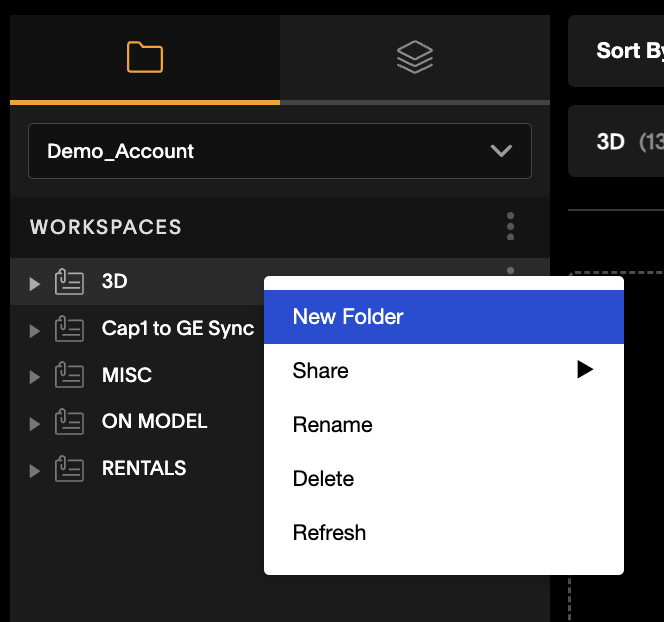The width and height of the screenshot is (664, 622).
Task: Expand the MISC workspace arrow
Action: coord(34,376)
